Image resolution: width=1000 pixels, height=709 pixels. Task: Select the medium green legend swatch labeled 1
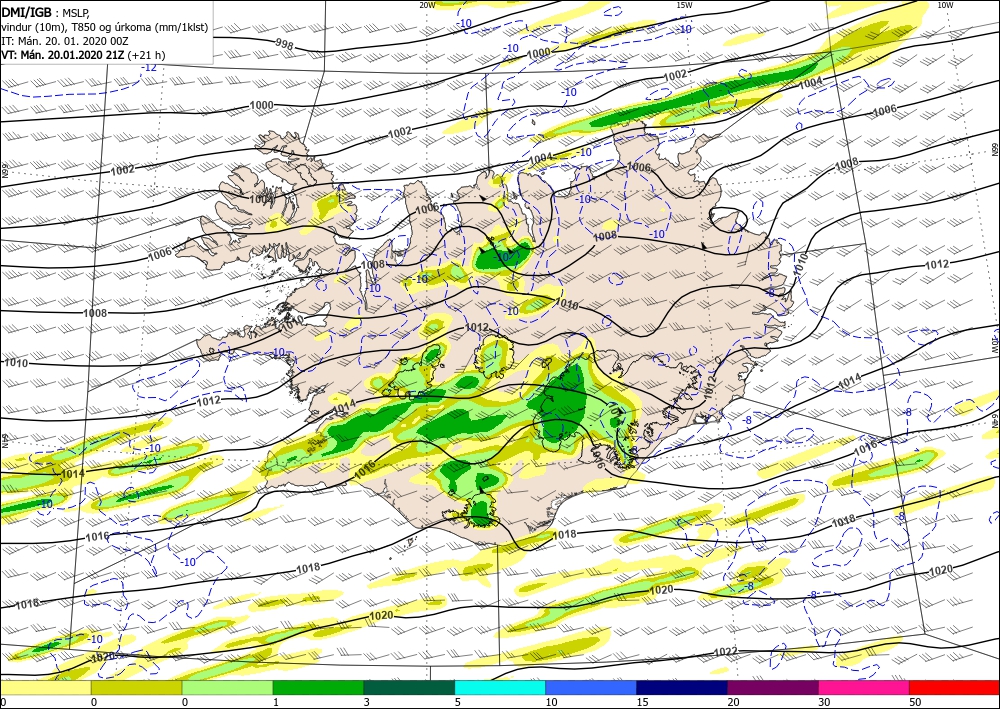tap(318, 688)
